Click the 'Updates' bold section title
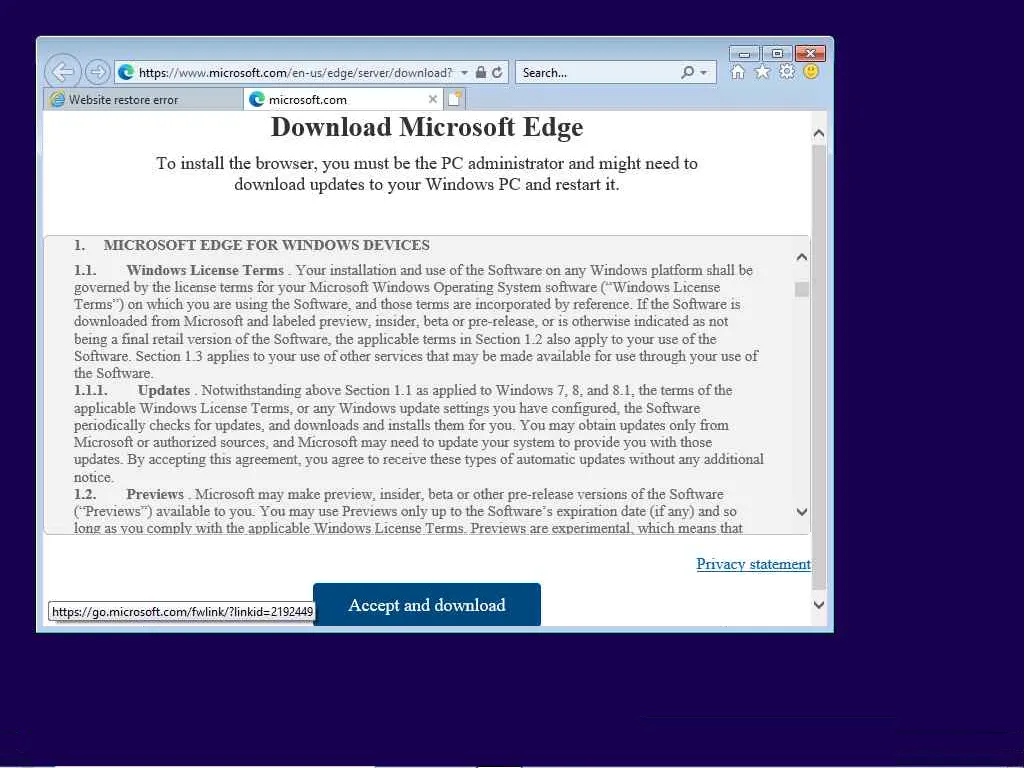Screen dimensions: 1024x768 tap(164, 391)
